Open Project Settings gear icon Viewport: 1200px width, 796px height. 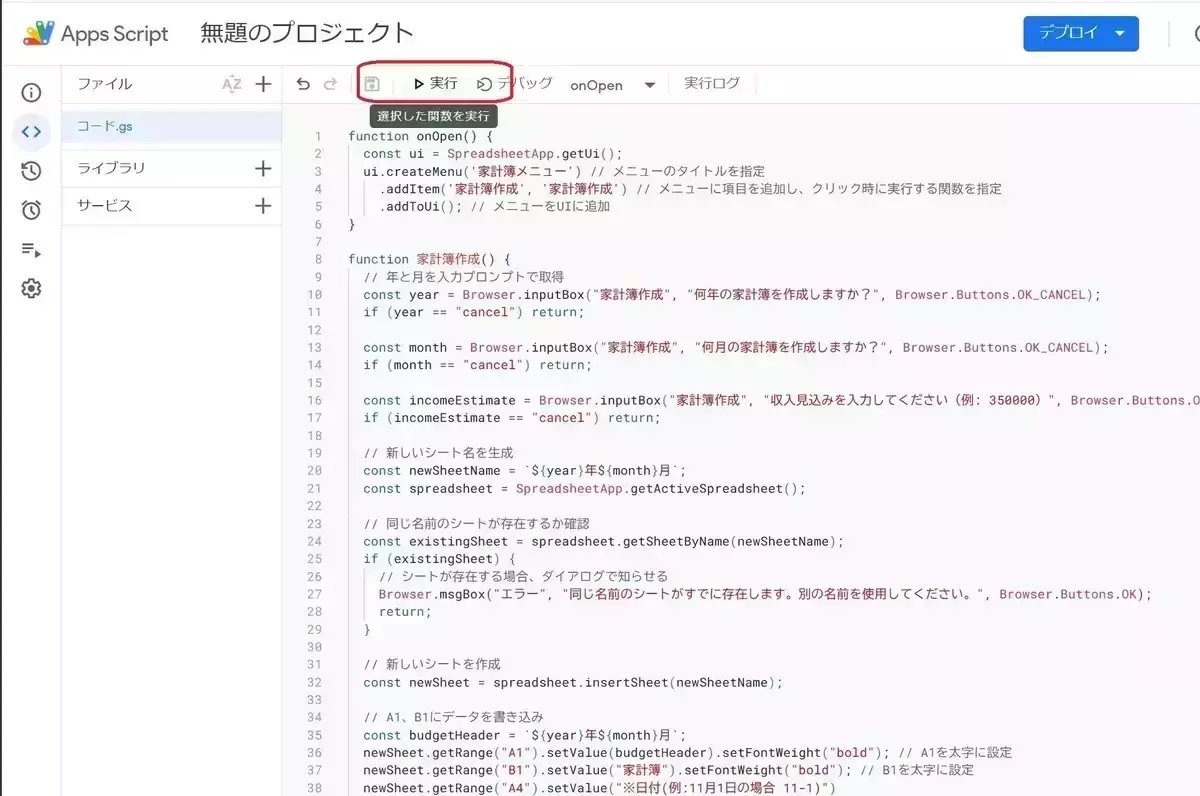coord(31,289)
